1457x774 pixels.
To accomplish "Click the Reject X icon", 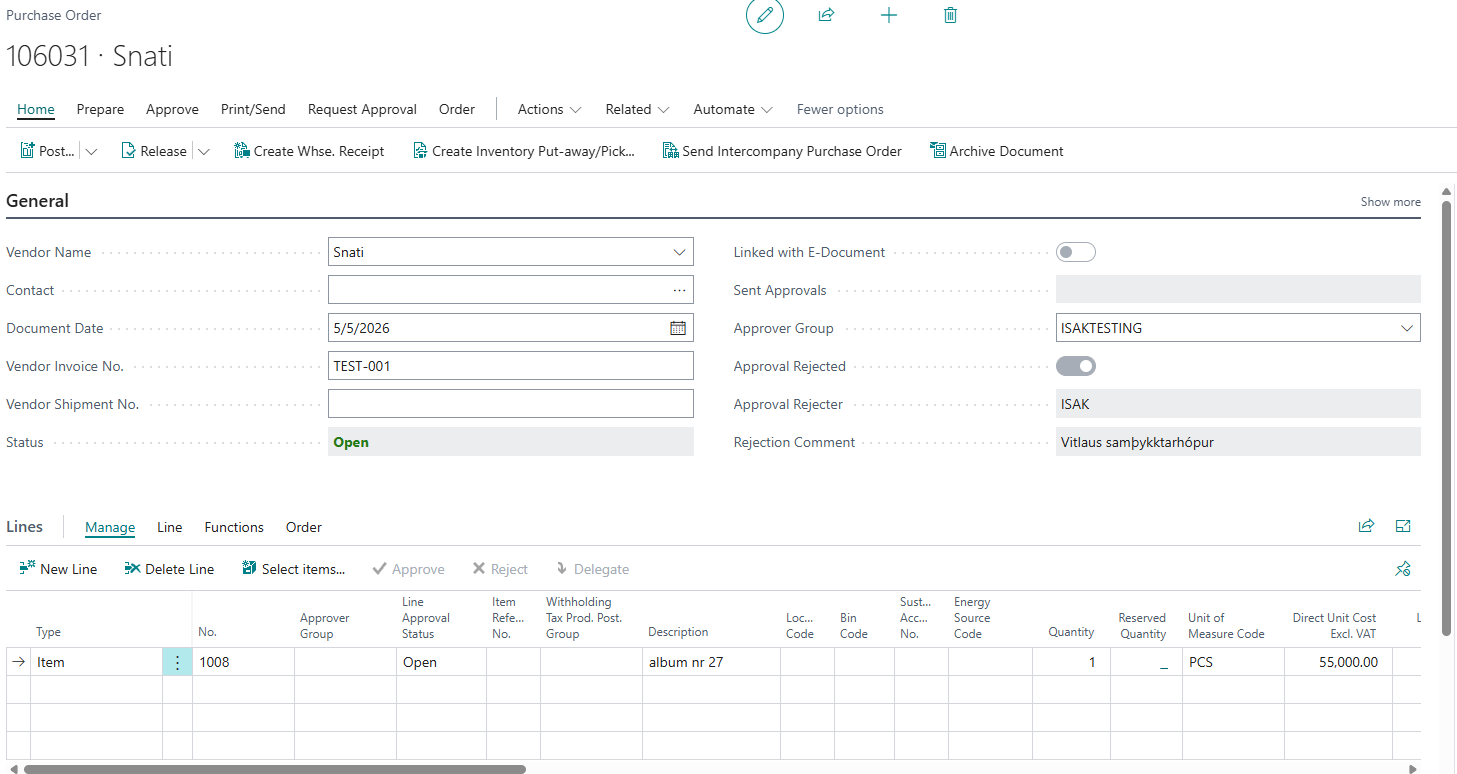I will click(x=478, y=569).
